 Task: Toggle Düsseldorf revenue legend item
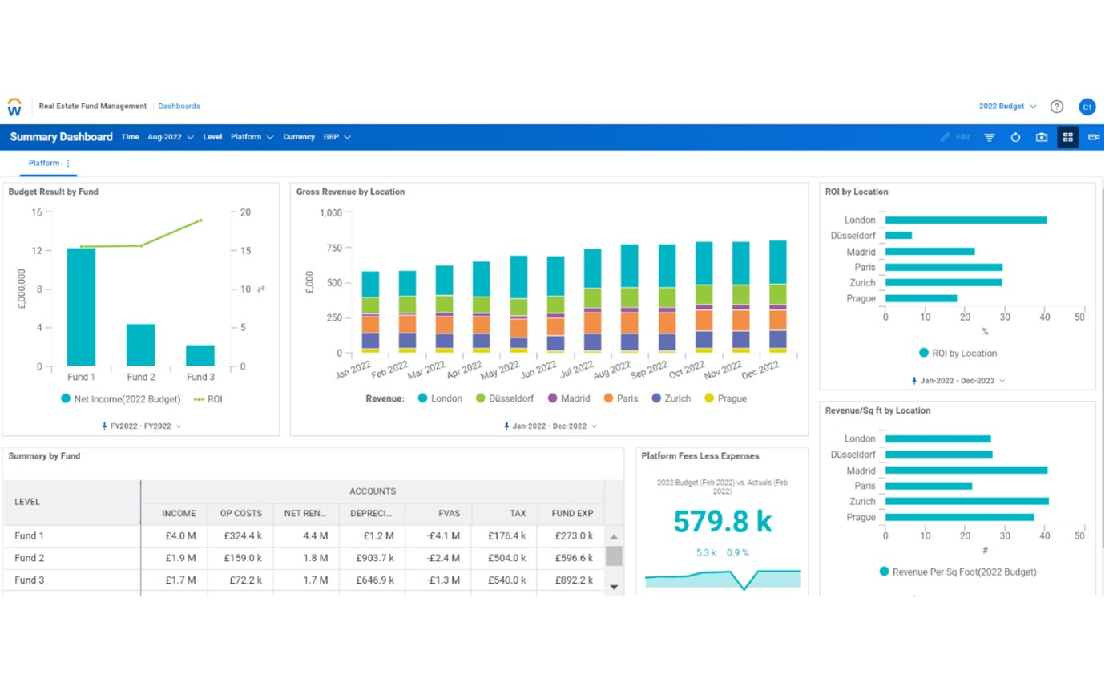pos(505,399)
